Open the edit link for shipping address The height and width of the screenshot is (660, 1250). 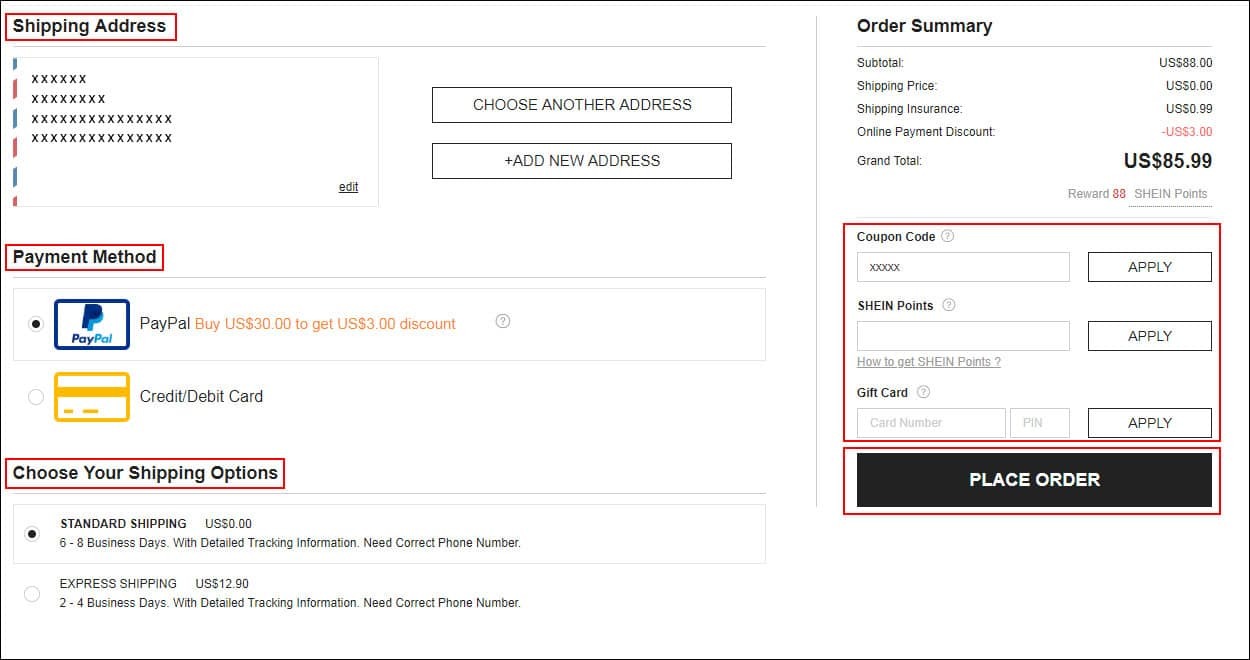click(x=348, y=186)
